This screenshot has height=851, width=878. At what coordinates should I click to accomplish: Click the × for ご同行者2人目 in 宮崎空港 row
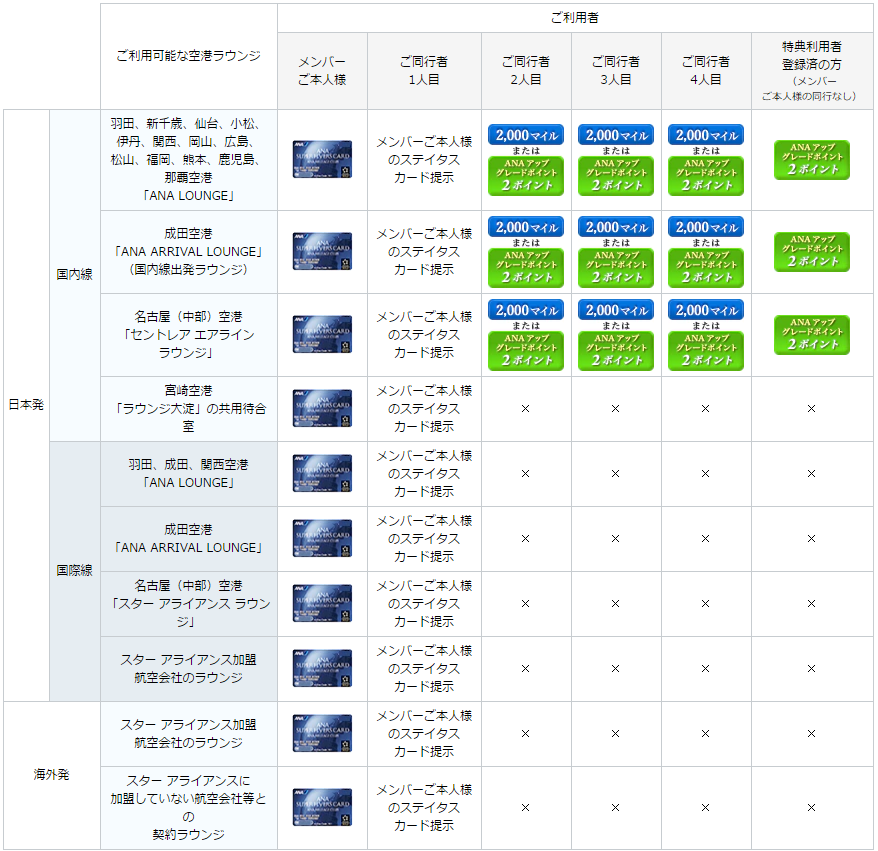click(x=525, y=409)
